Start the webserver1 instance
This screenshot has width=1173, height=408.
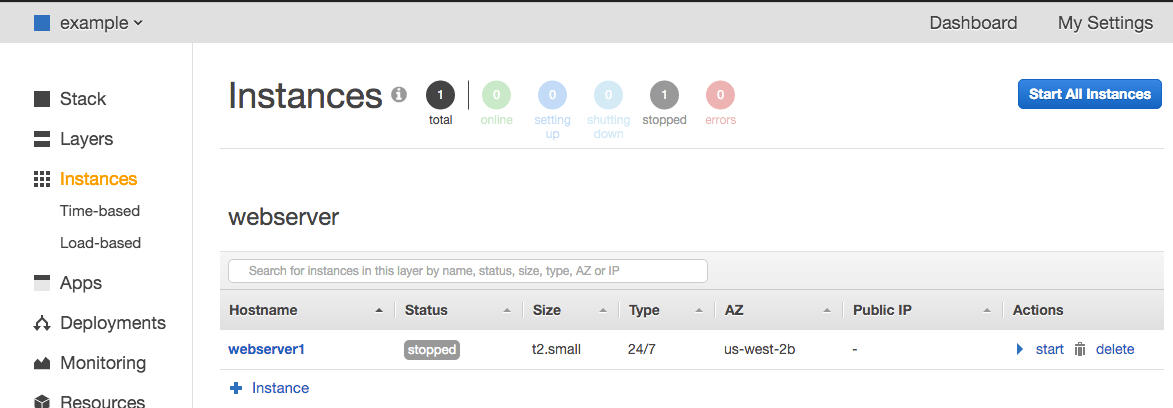1049,349
